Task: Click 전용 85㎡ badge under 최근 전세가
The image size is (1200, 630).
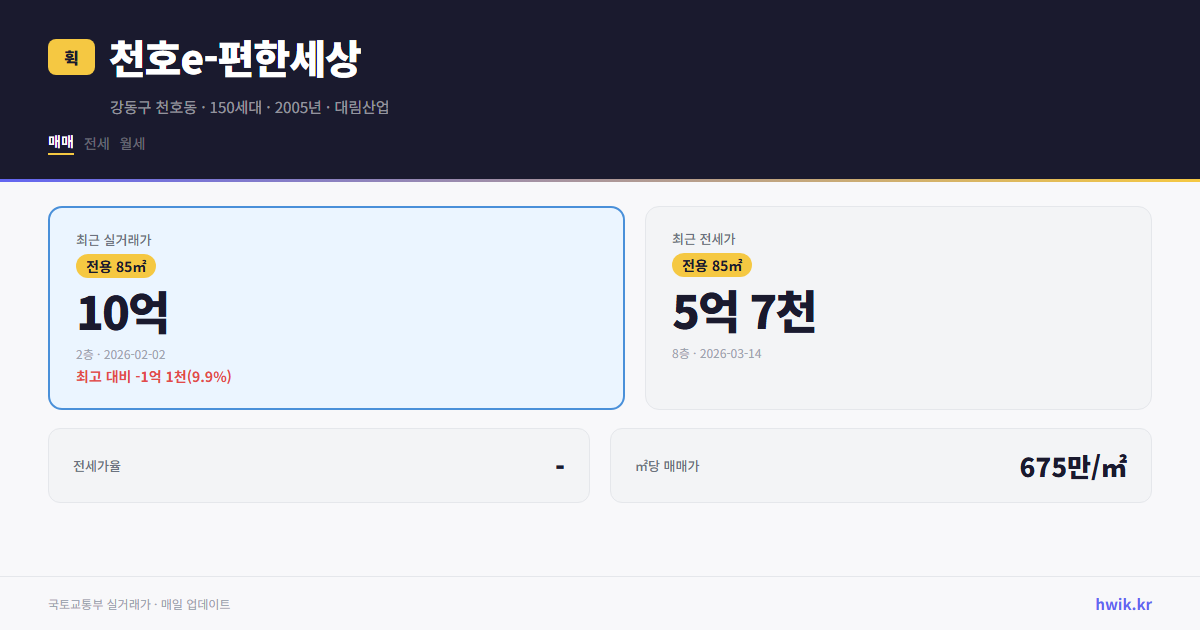Action: 712,265
